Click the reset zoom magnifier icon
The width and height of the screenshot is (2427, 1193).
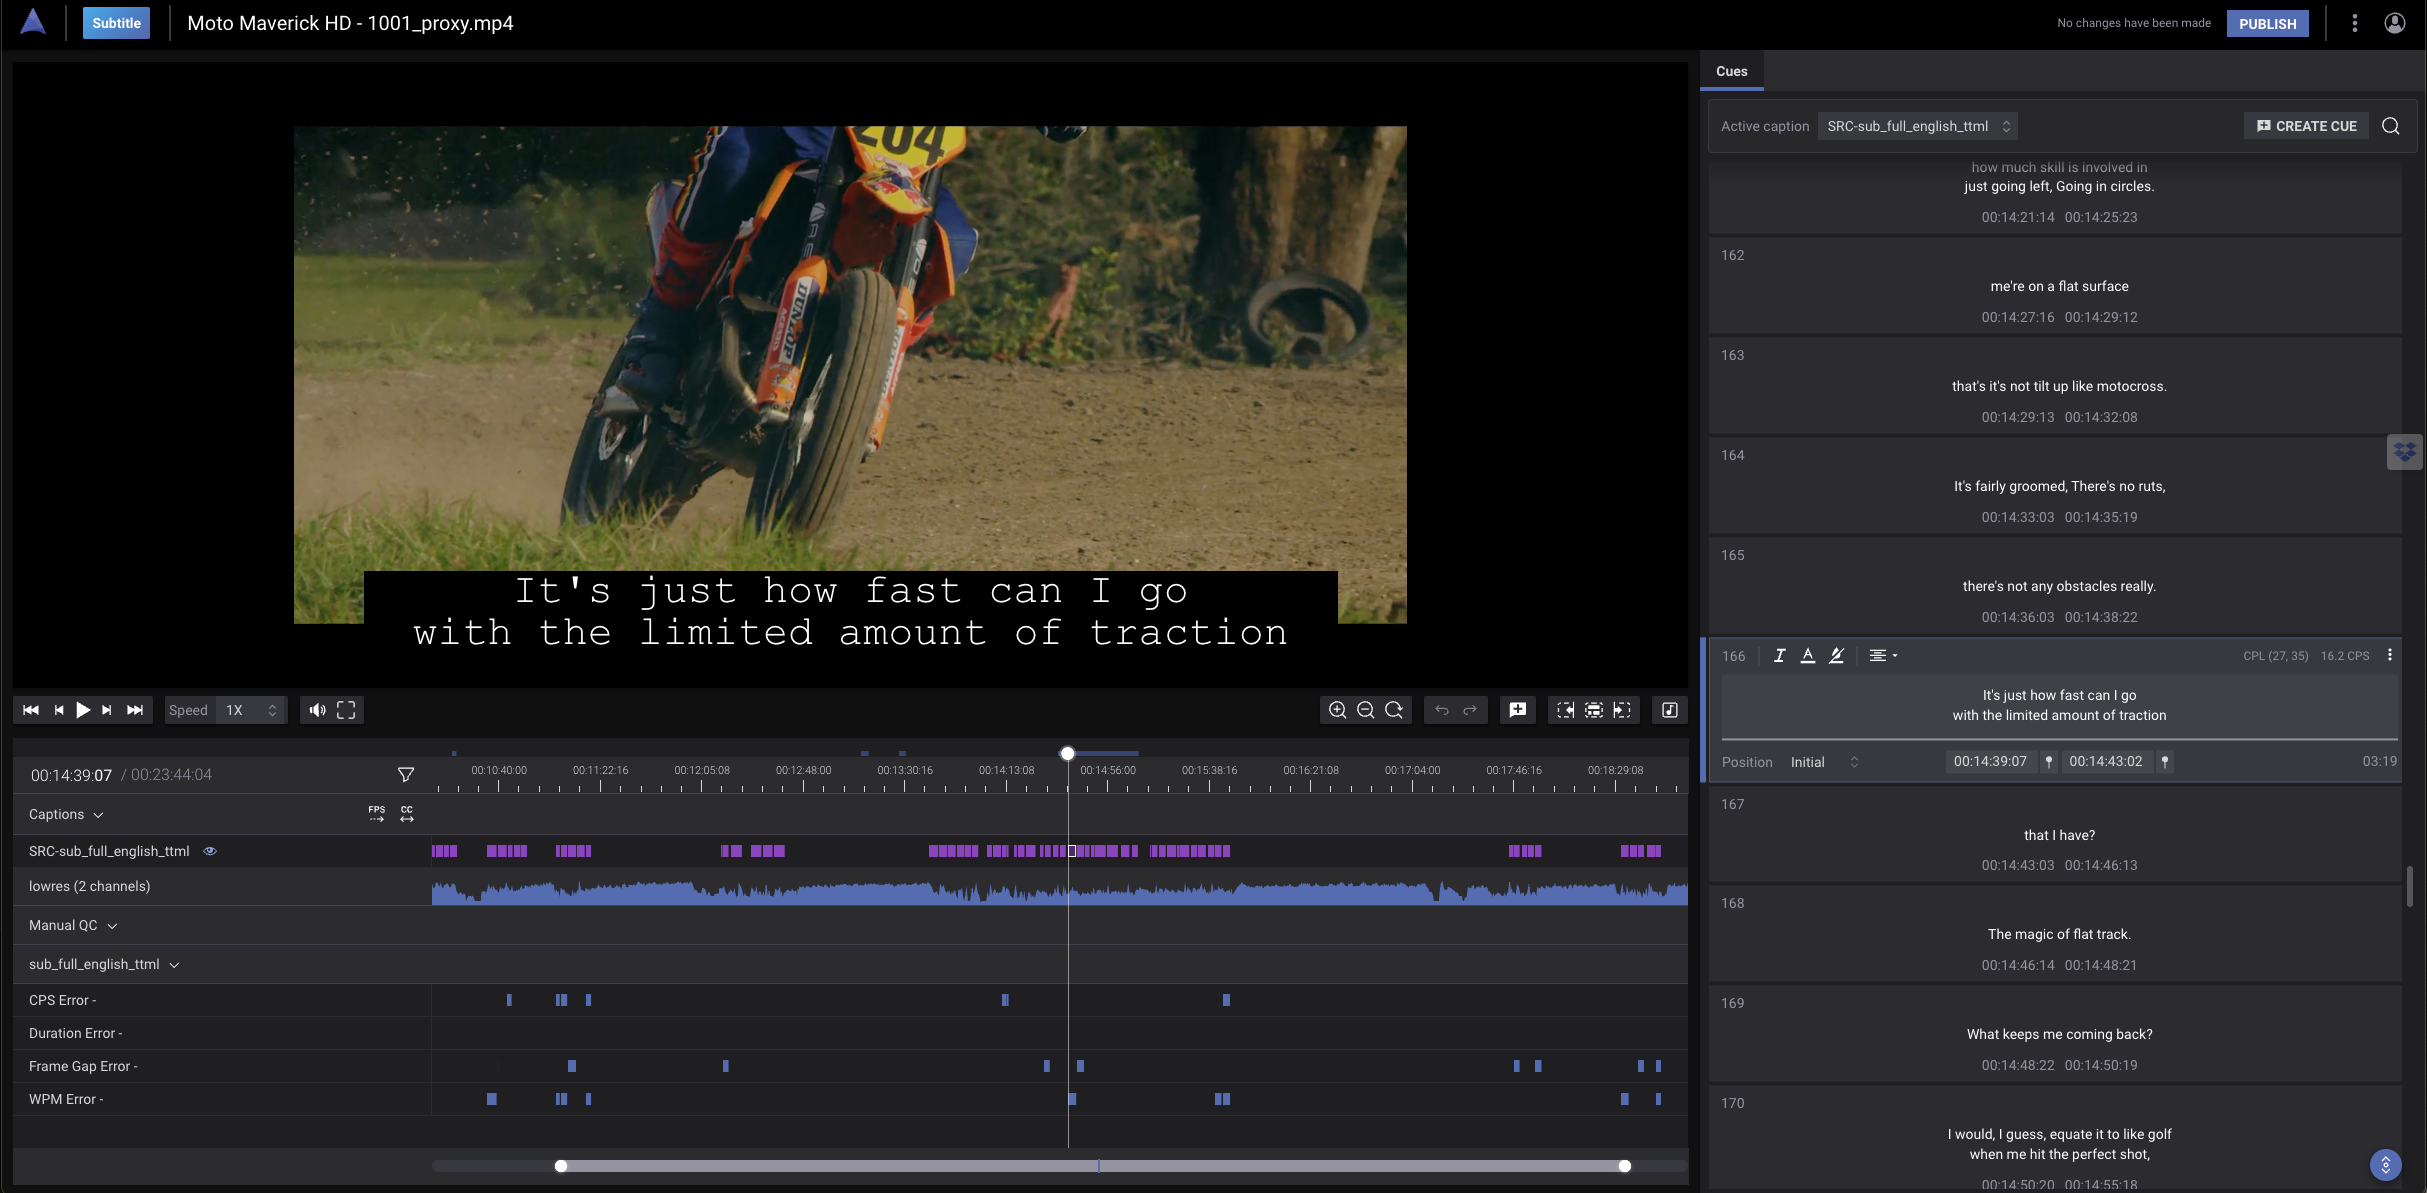(1394, 710)
